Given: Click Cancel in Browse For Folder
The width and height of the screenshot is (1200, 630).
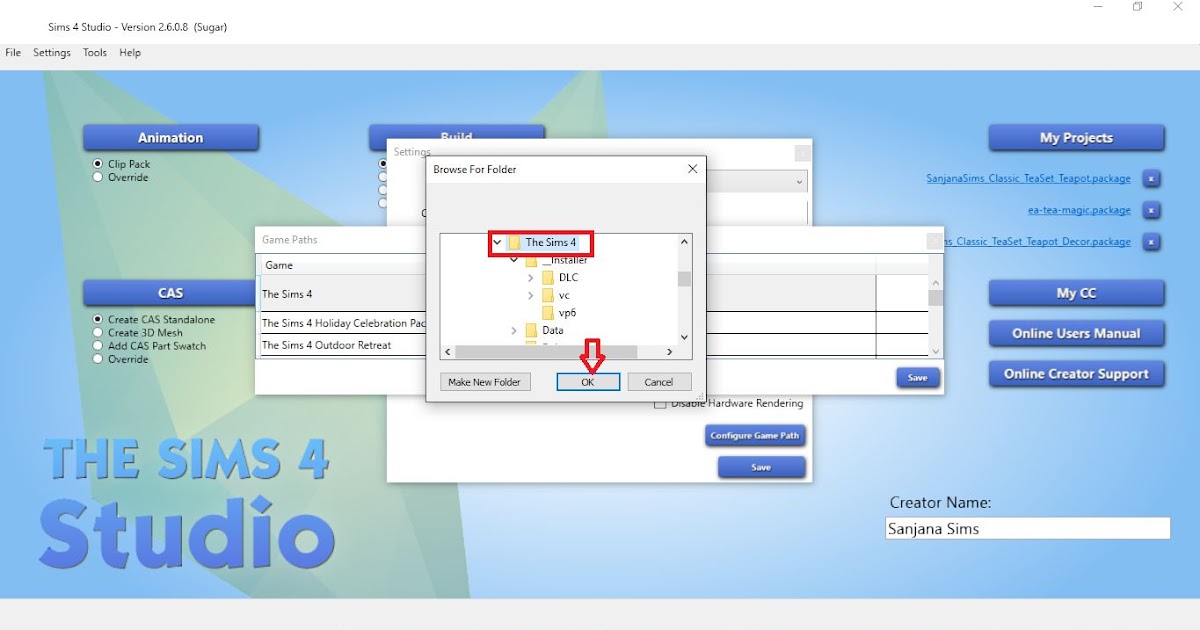Looking at the screenshot, I should [x=659, y=382].
